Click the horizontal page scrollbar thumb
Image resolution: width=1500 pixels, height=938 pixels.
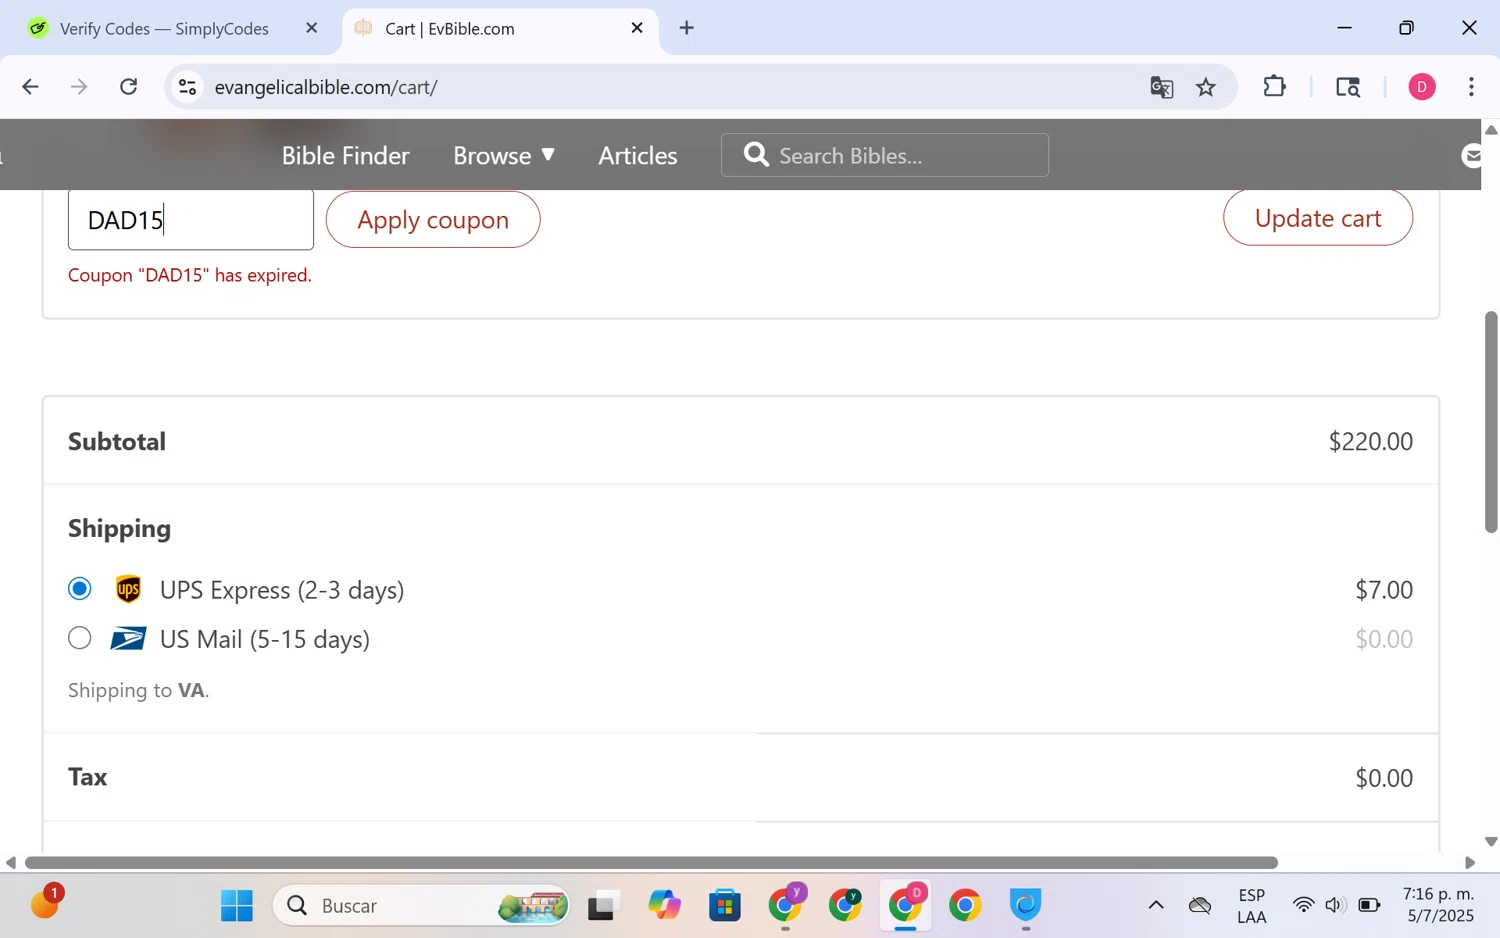[651, 862]
